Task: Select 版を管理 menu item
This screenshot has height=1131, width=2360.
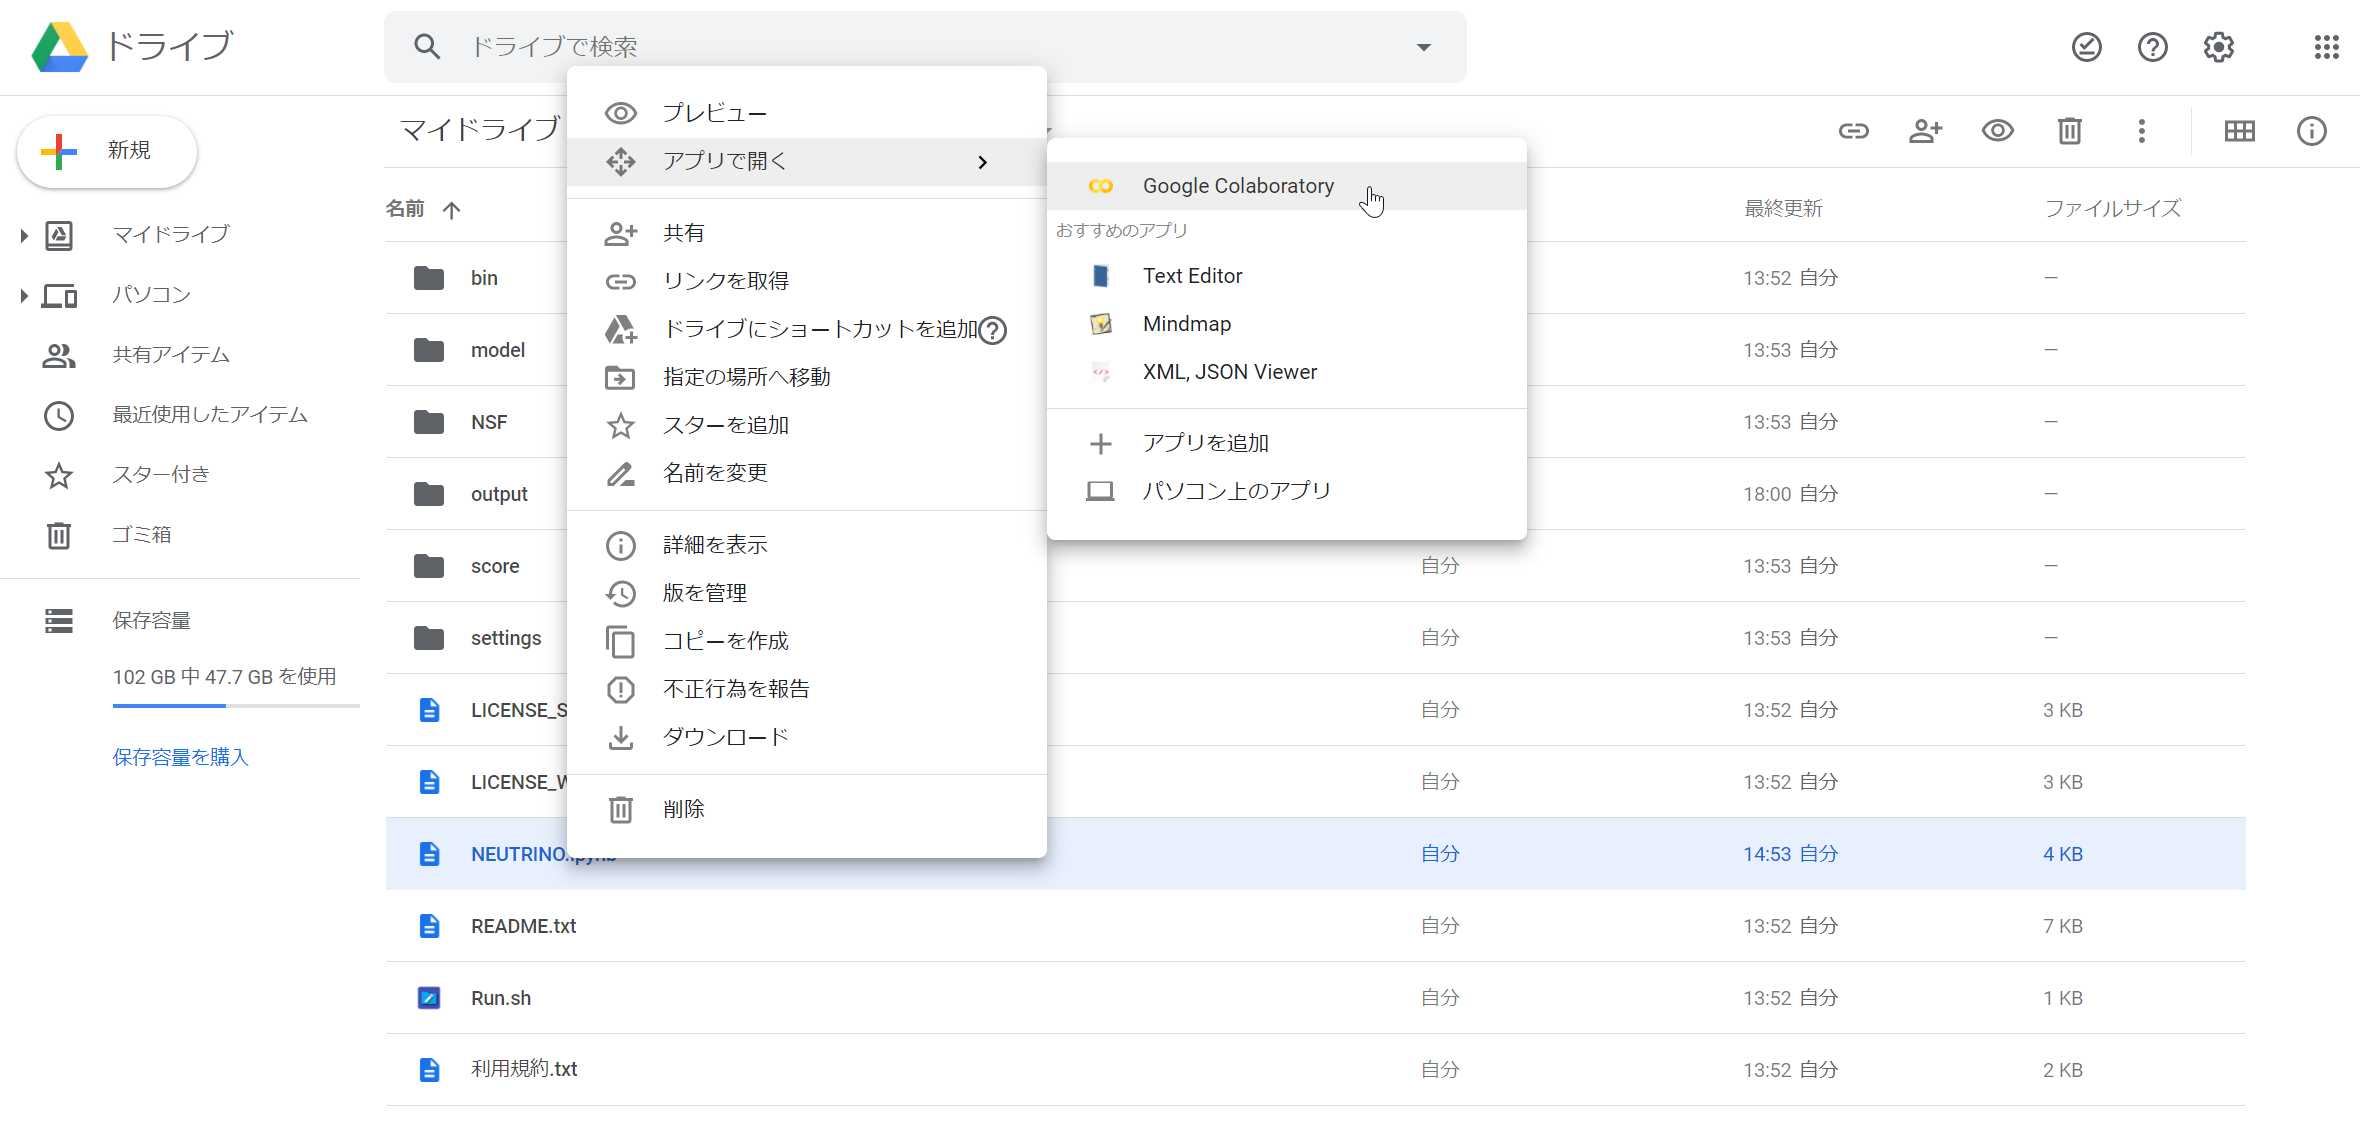Action: (807, 593)
